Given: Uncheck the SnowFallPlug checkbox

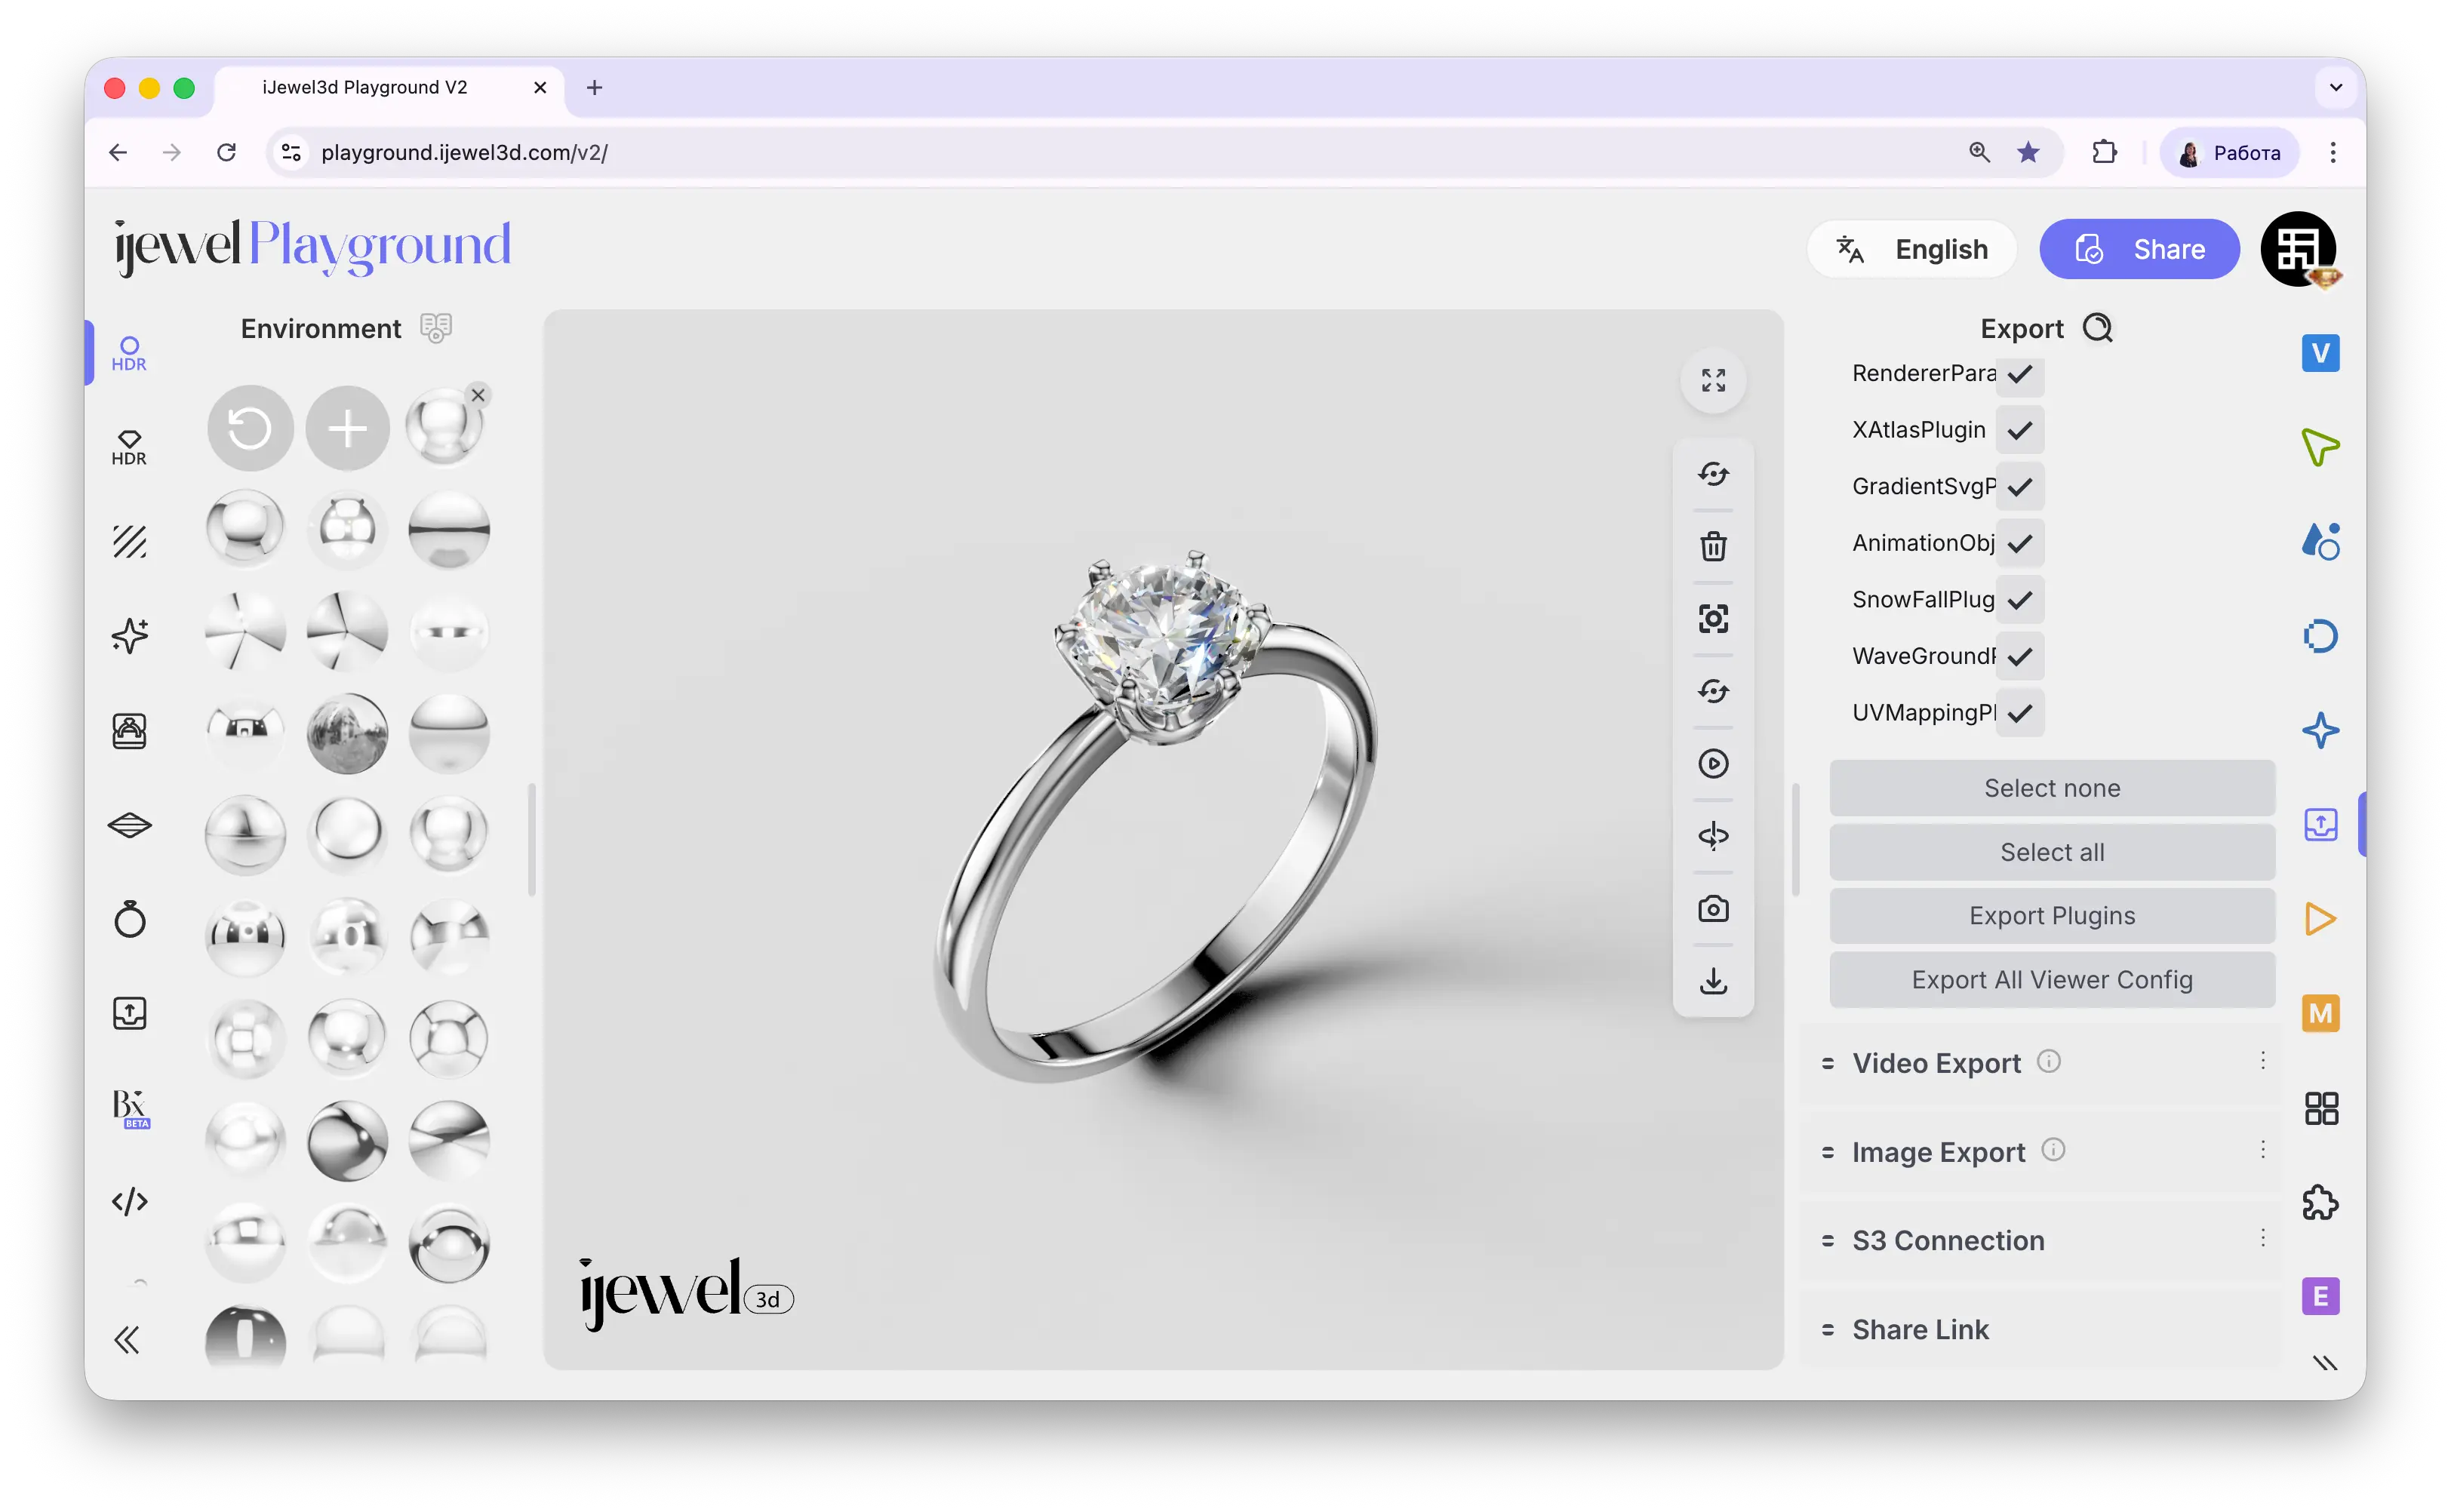Looking at the screenshot, I should coord(2020,599).
